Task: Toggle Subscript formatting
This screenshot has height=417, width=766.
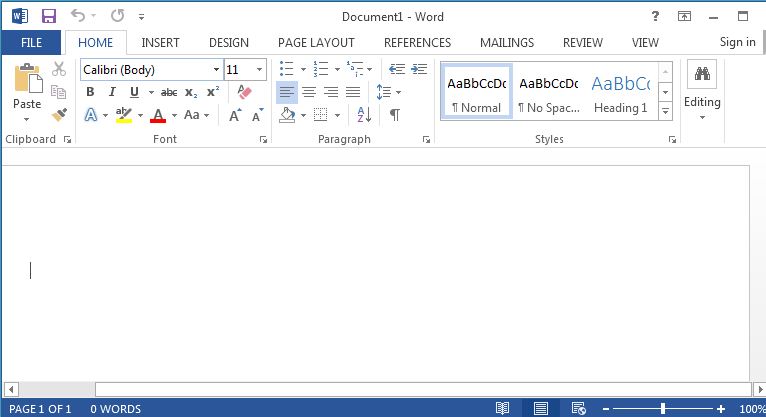Action: pyautogui.click(x=192, y=92)
